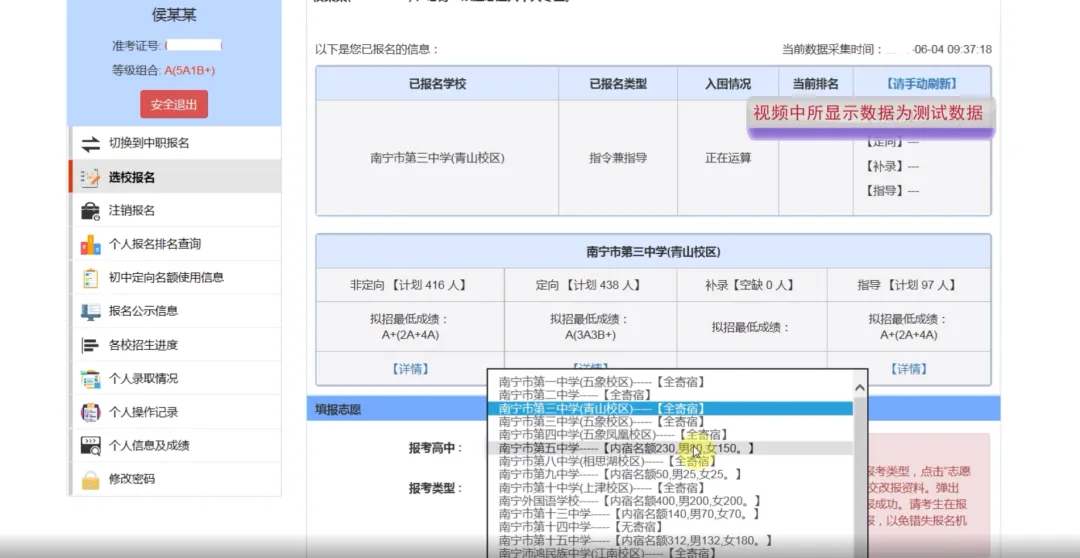Click 当前排名 column header
1080x558 pixels.
point(816,84)
